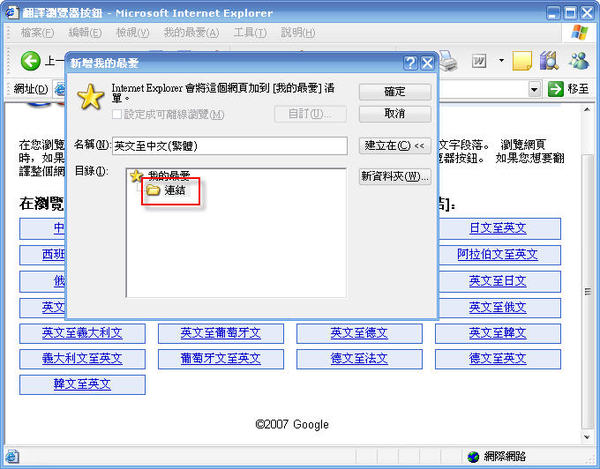Click the yellow note icon in toolbar
The height and width of the screenshot is (469, 600).
[522, 61]
